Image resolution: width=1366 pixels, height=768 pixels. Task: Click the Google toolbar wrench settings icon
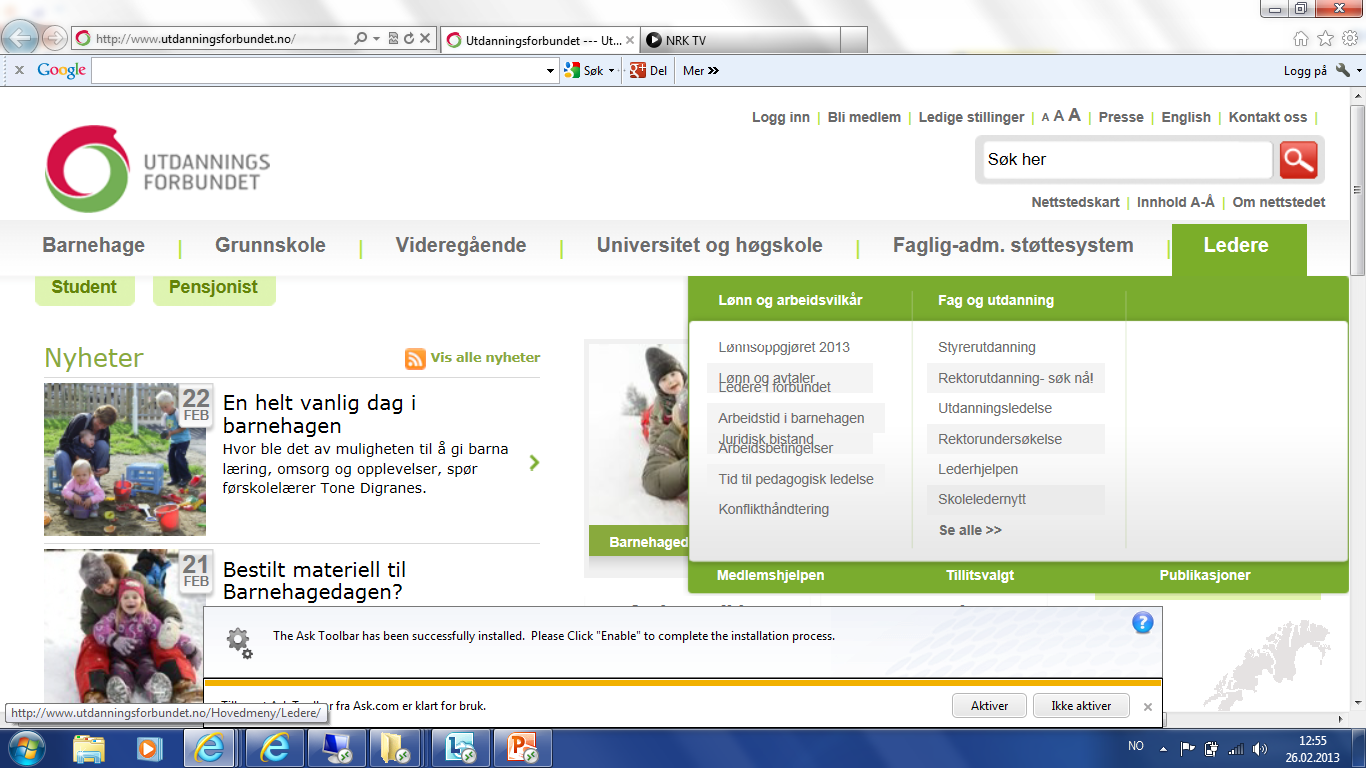[x=1343, y=70]
